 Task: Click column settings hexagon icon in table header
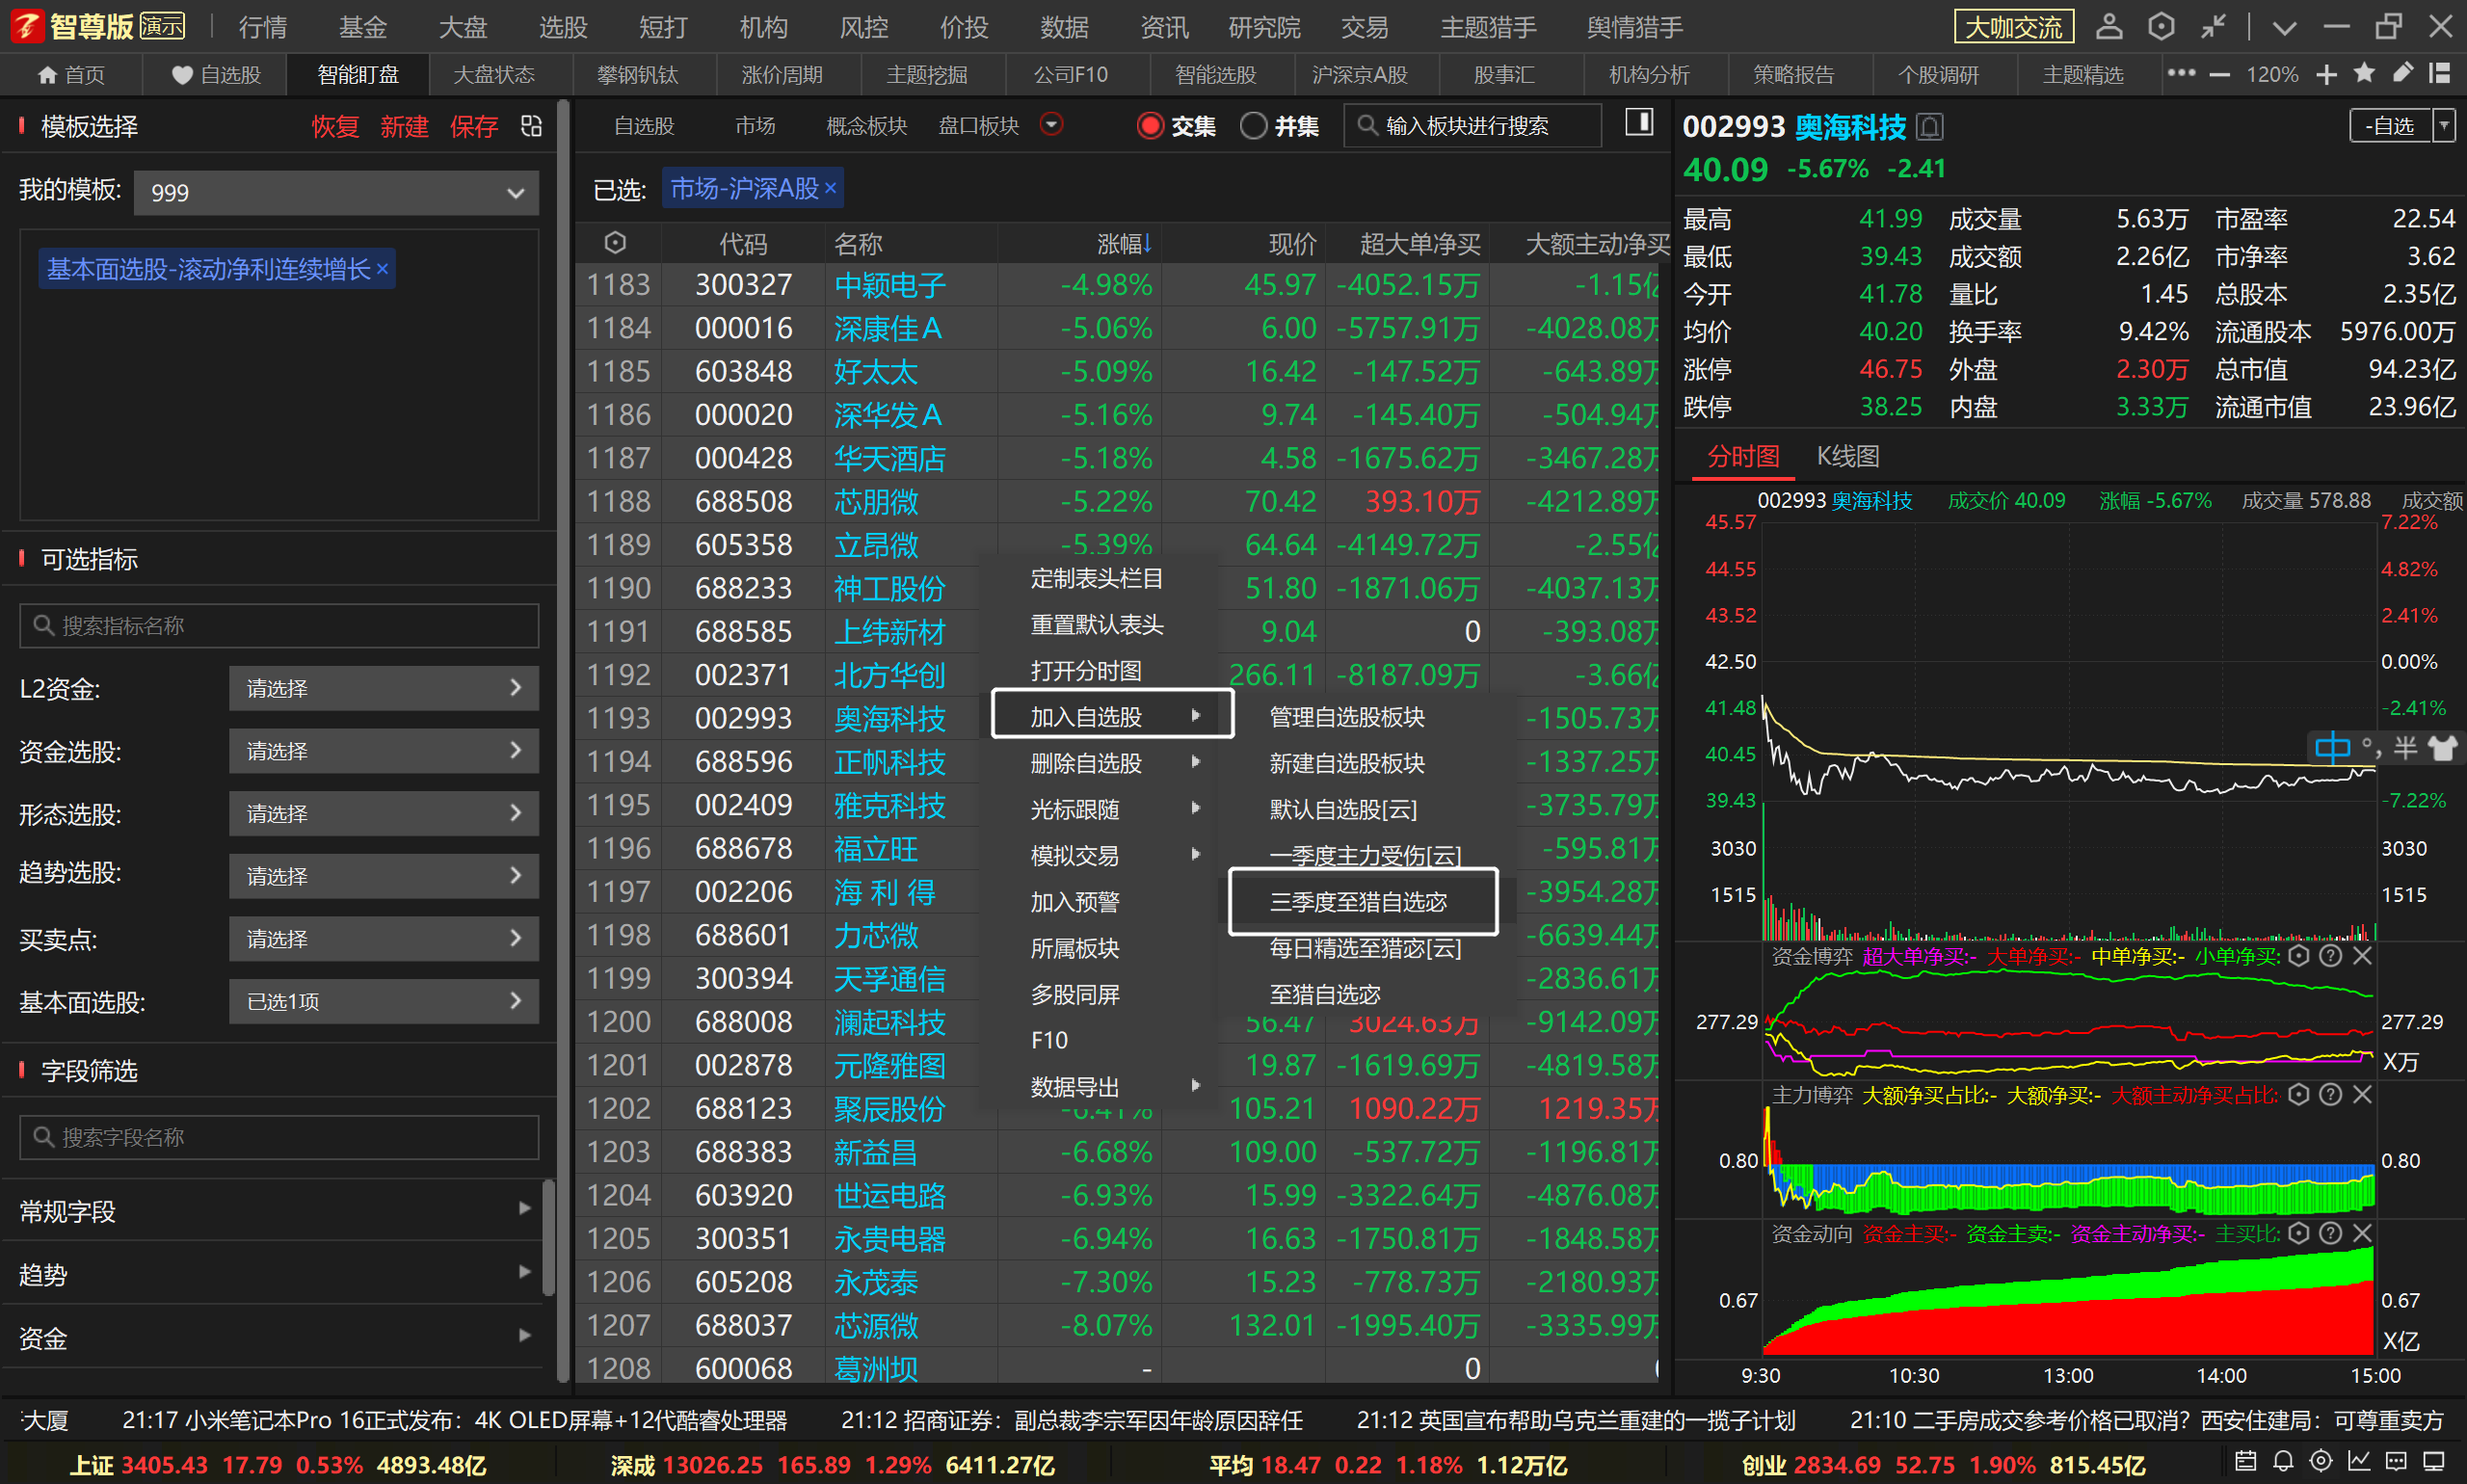(x=615, y=243)
